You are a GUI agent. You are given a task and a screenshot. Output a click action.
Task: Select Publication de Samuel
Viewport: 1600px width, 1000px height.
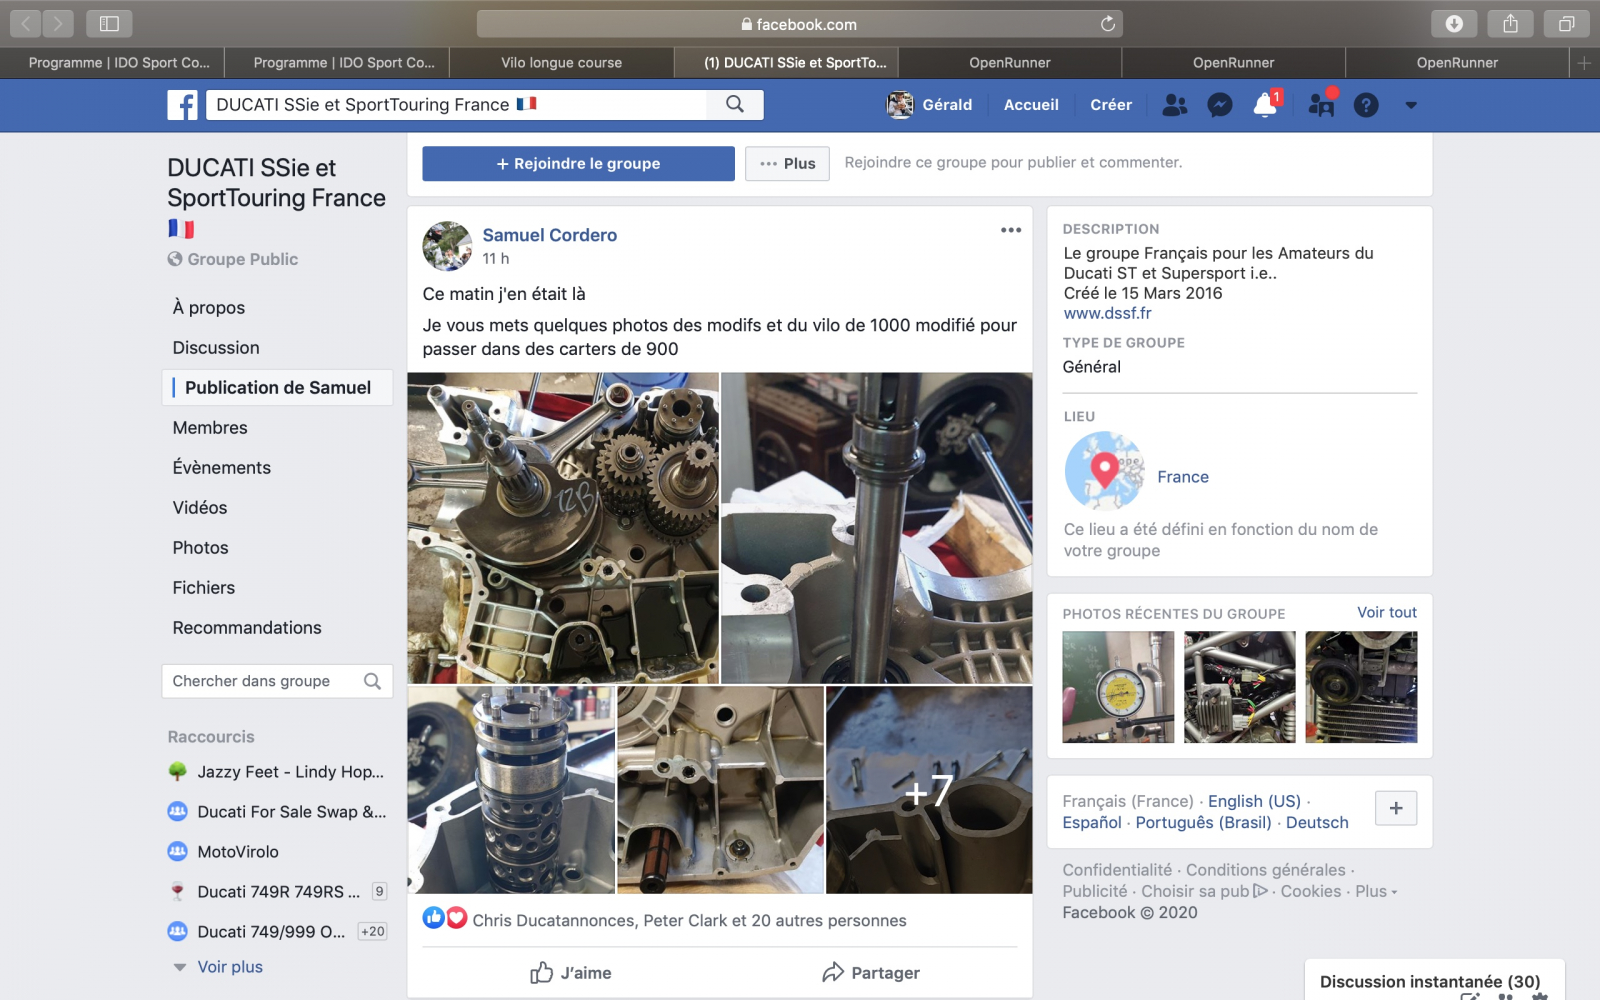point(277,388)
